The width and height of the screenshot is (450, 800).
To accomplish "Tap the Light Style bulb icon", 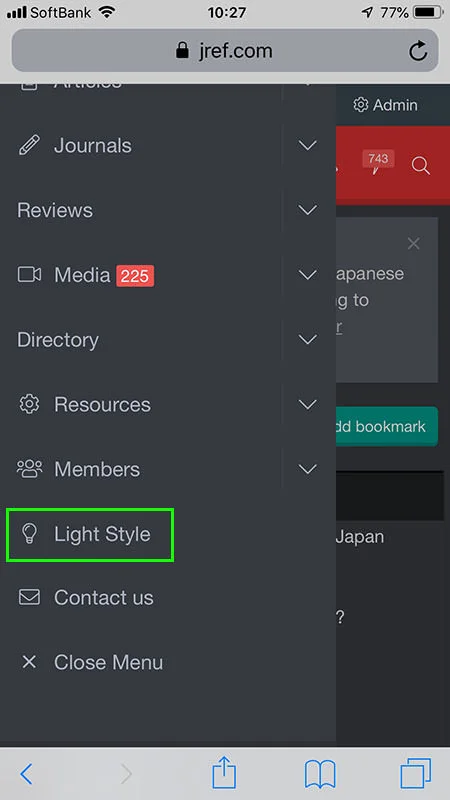I will (29, 534).
